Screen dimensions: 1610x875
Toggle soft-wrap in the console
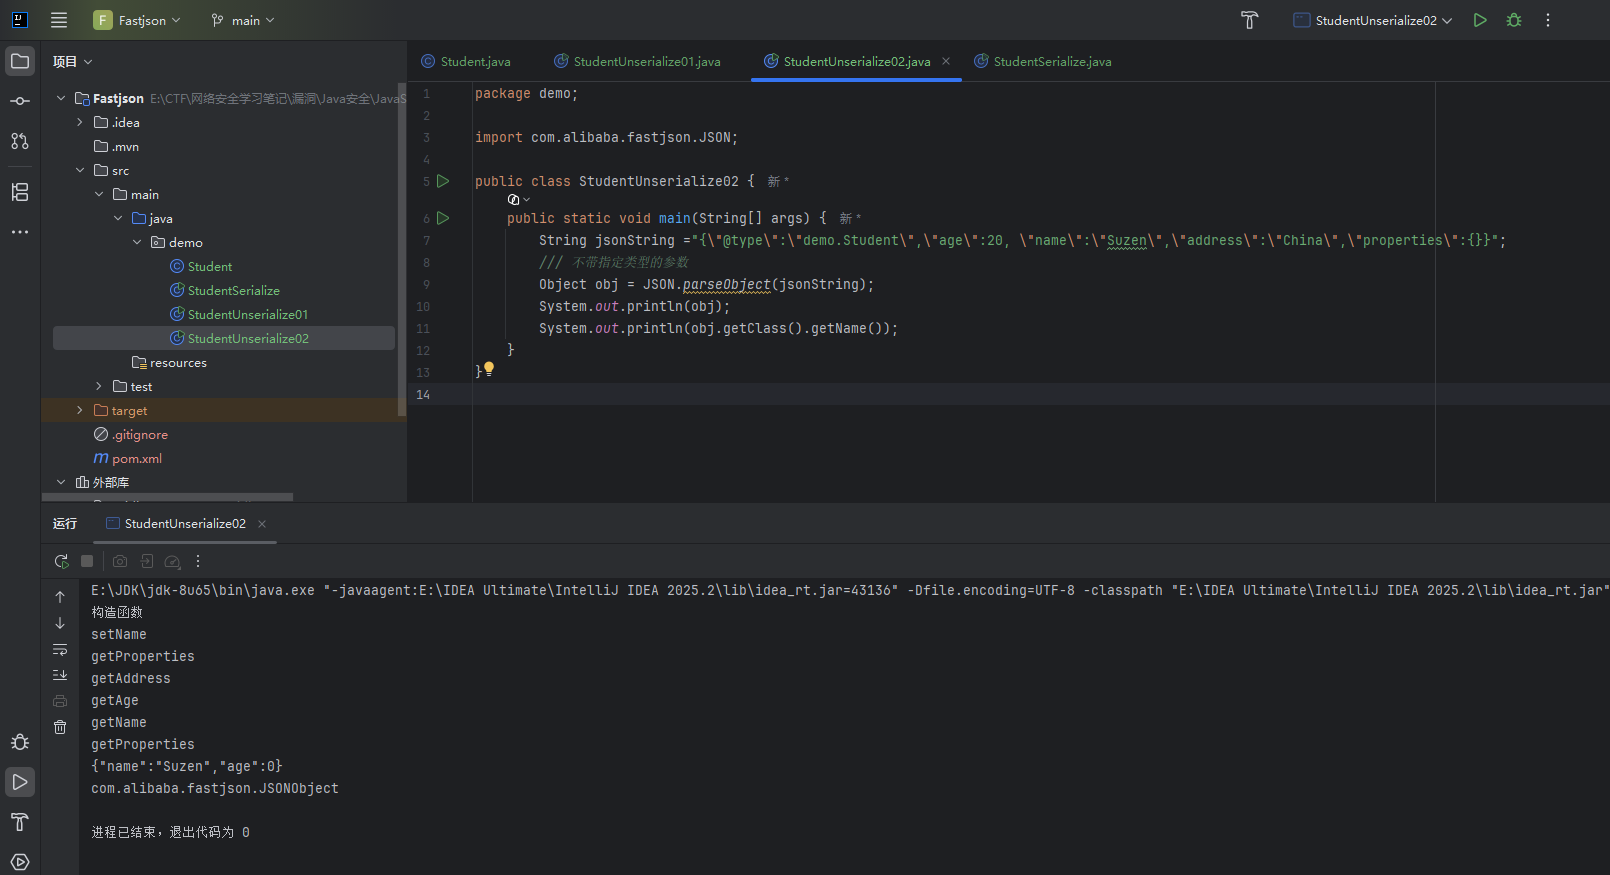click(60, 649)
